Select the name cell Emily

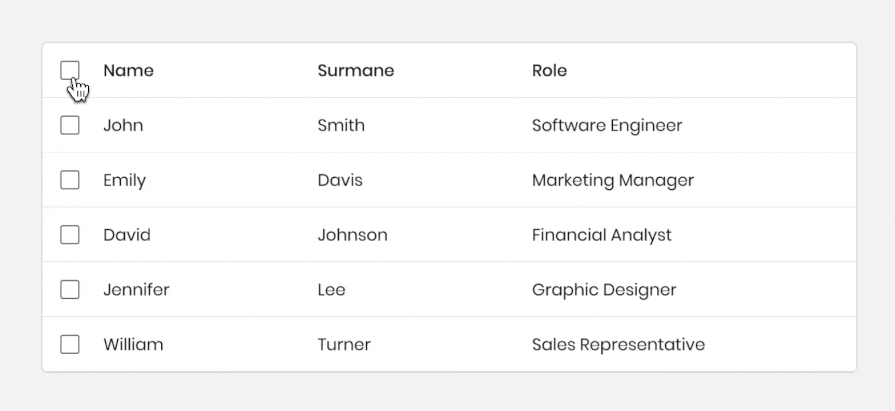[124, 180]
